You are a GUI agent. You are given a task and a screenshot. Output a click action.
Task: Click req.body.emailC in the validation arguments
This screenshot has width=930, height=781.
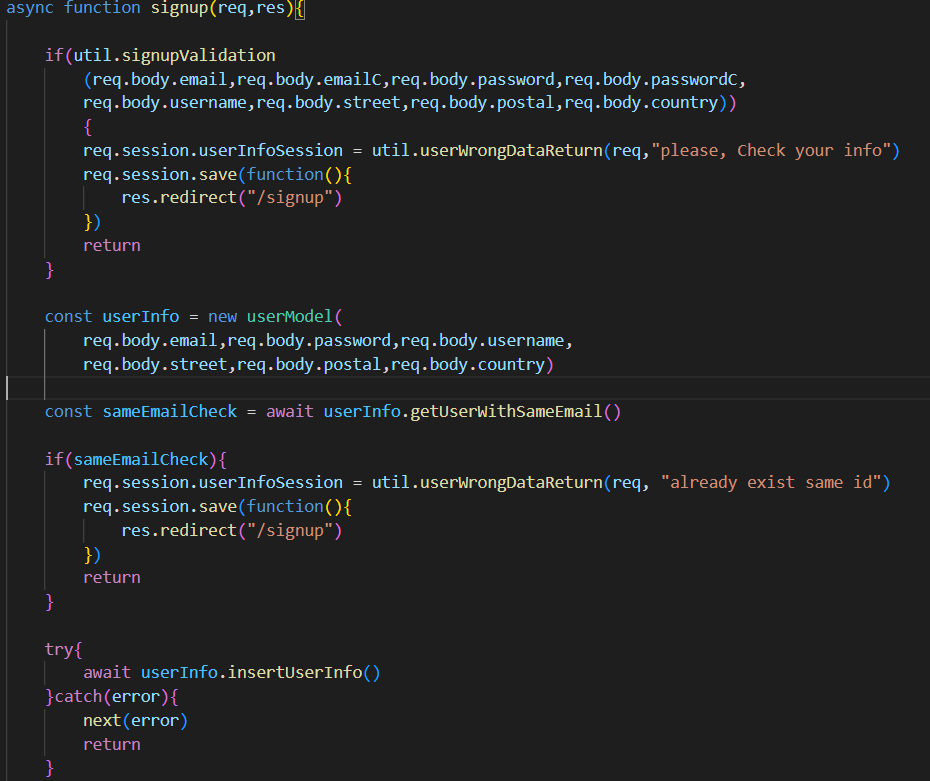pyautogui.click(x=309, y=79)
